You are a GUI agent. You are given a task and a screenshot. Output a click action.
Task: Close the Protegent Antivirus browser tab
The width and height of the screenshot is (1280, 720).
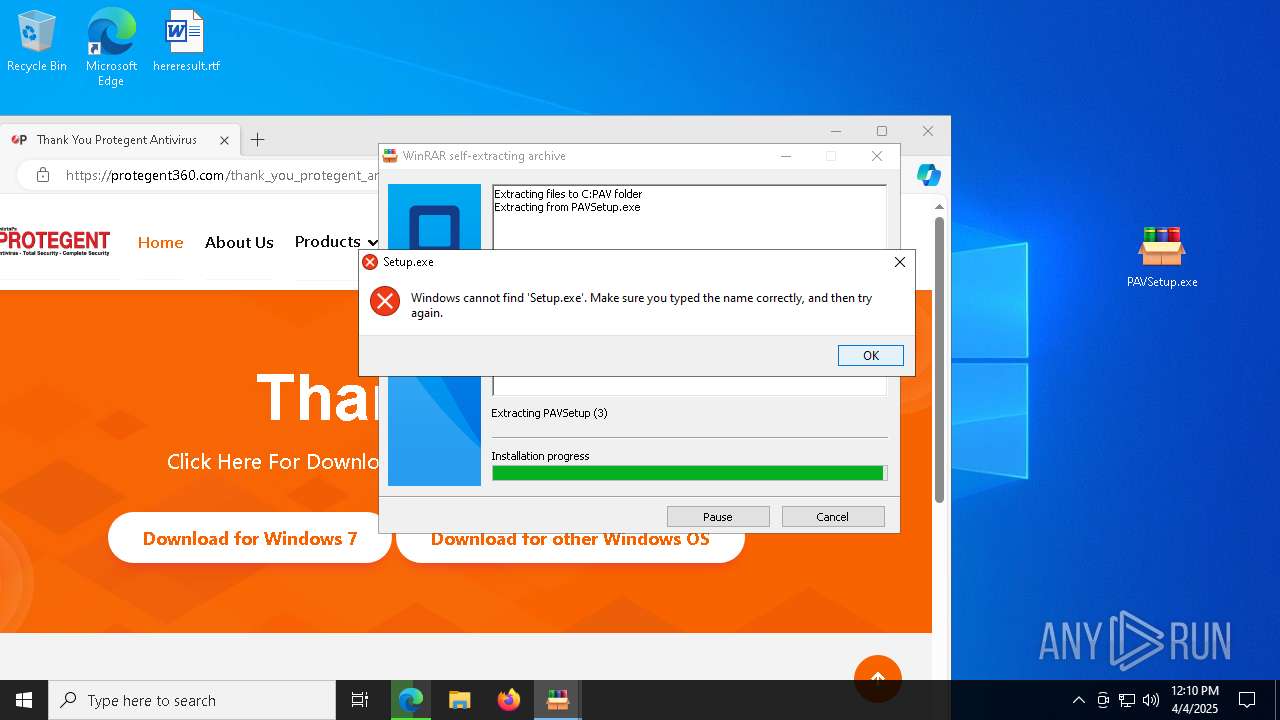225,140
